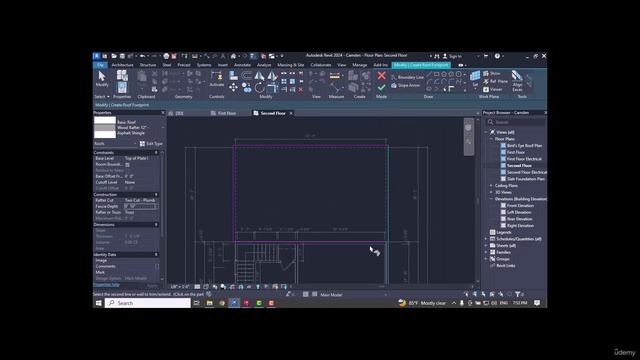The image size is (640, 360).
Task: Collapse the Floor Plans tree node
Action: point(491,139)
